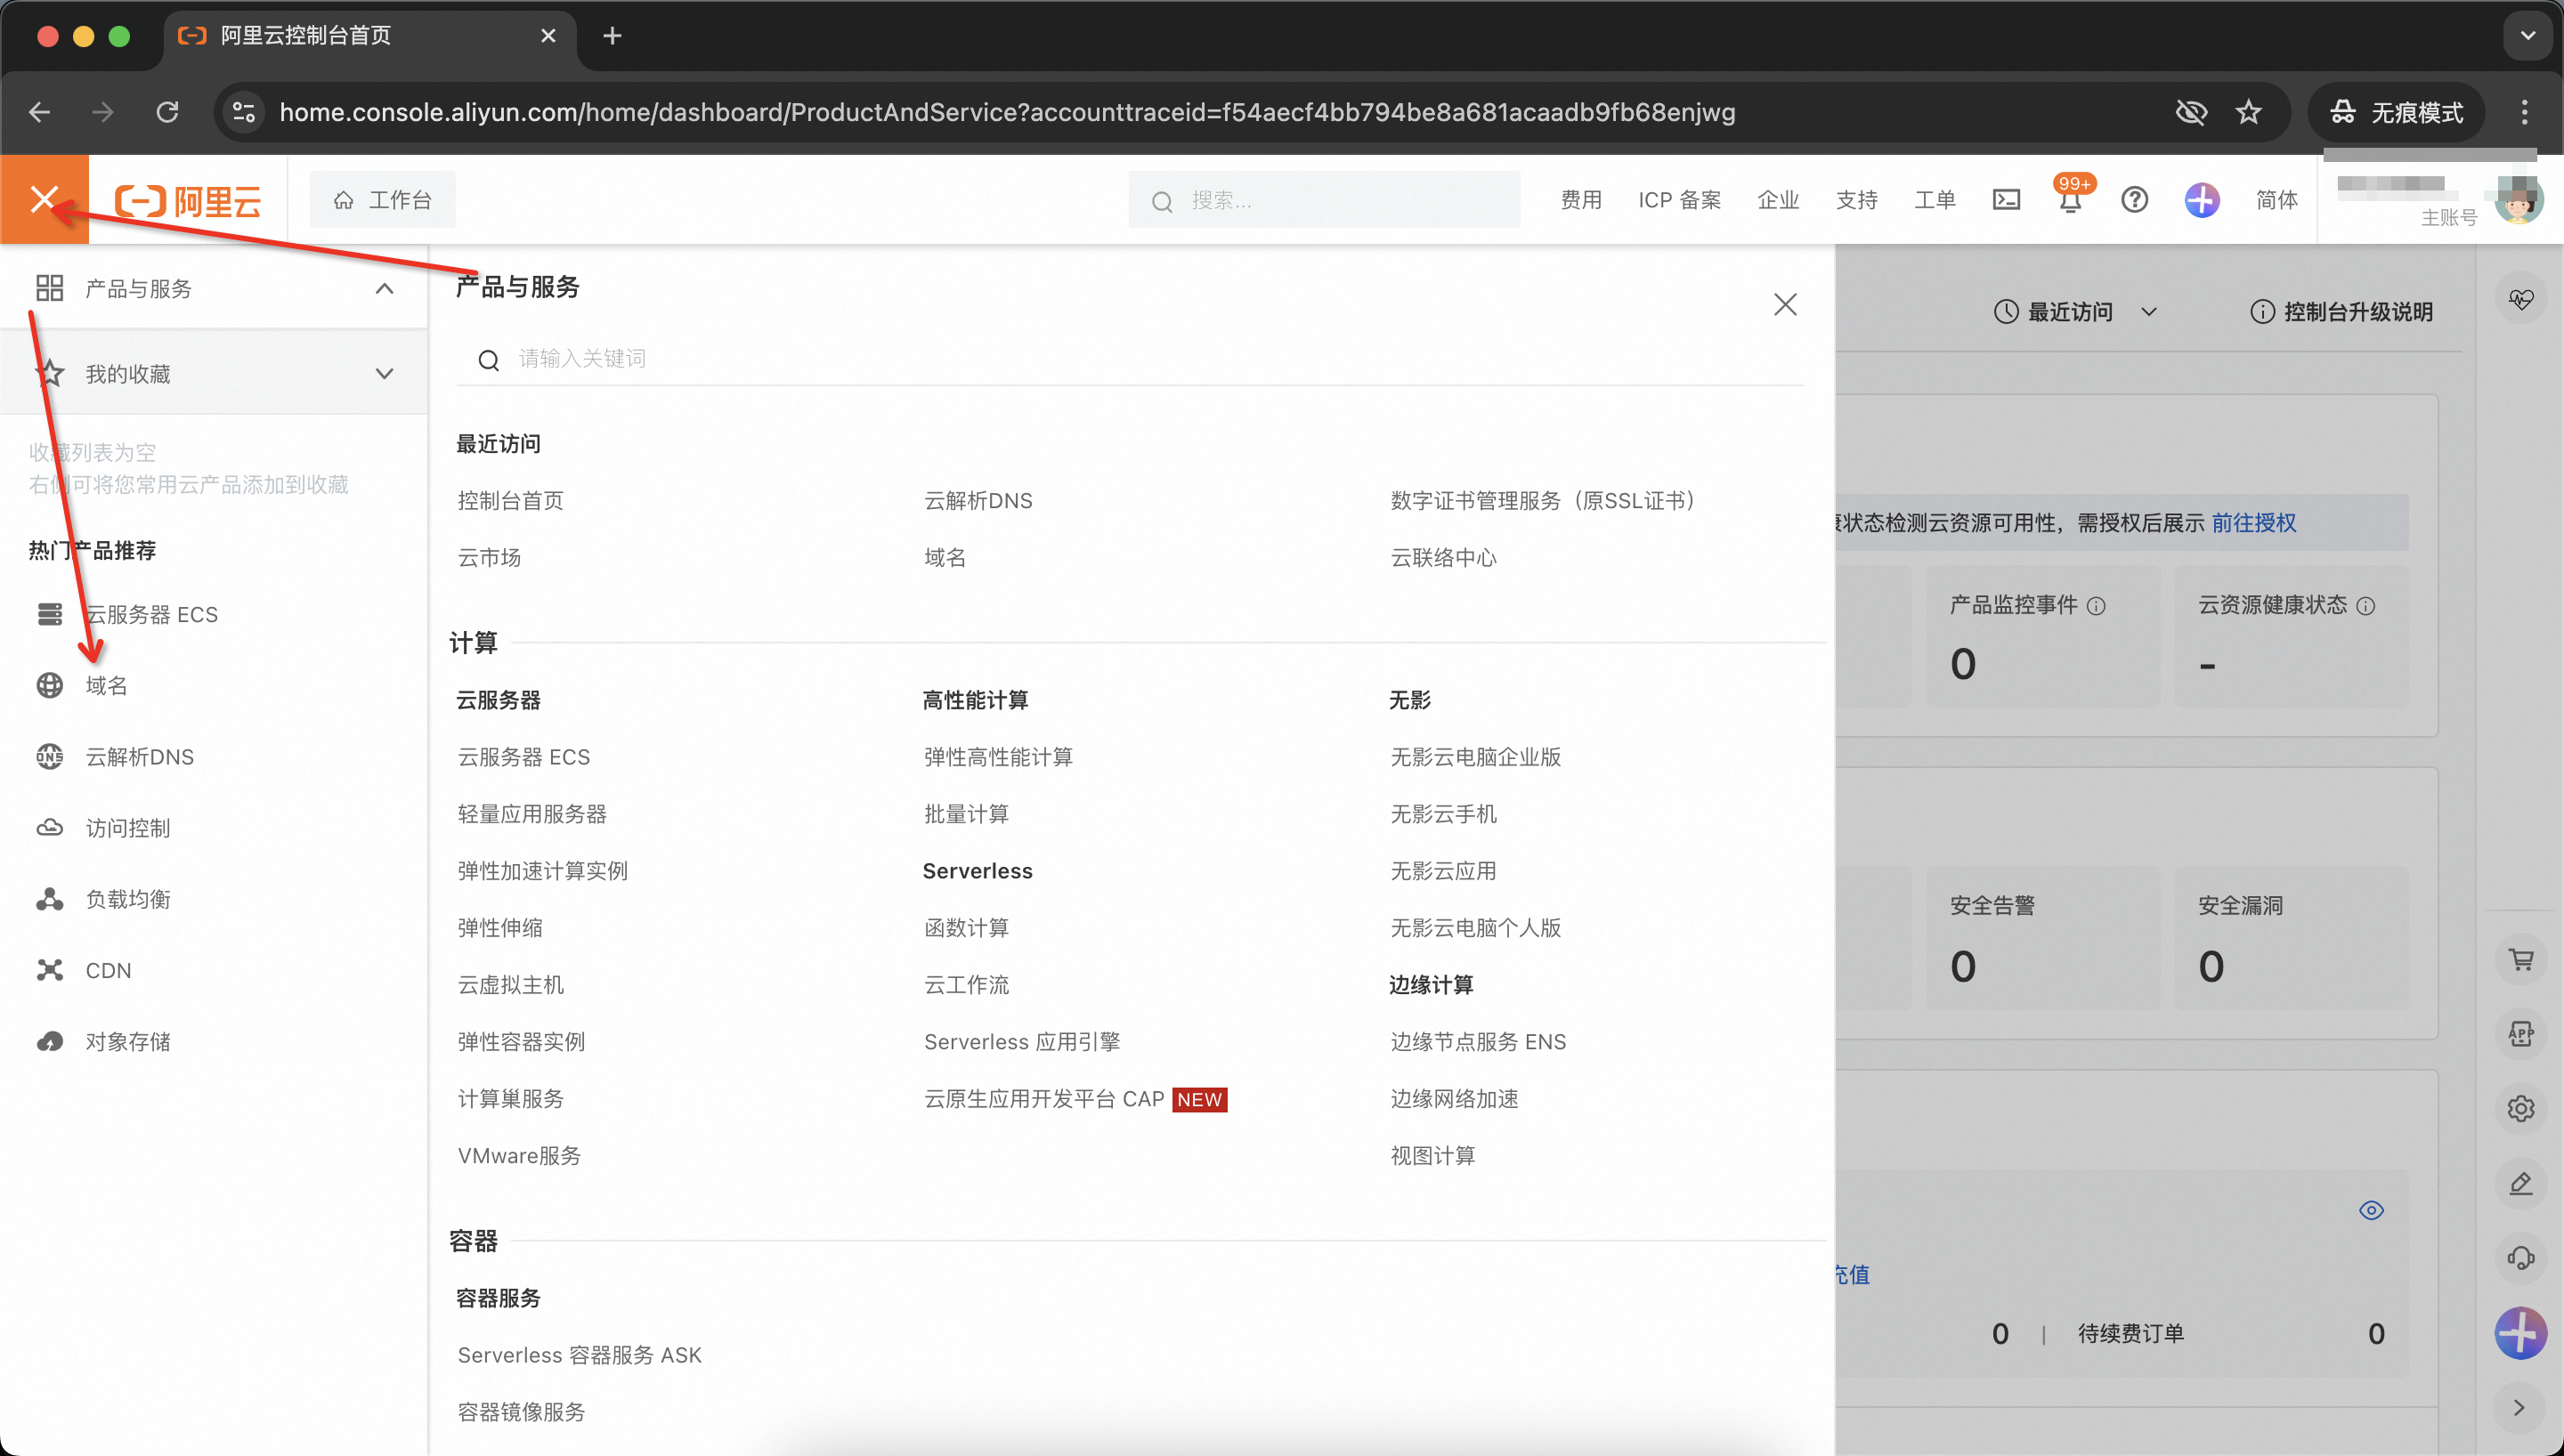Open the settings gear on right rail
The width and height of the screenshot is (2564, 1456).
tap(2521, 1108)
